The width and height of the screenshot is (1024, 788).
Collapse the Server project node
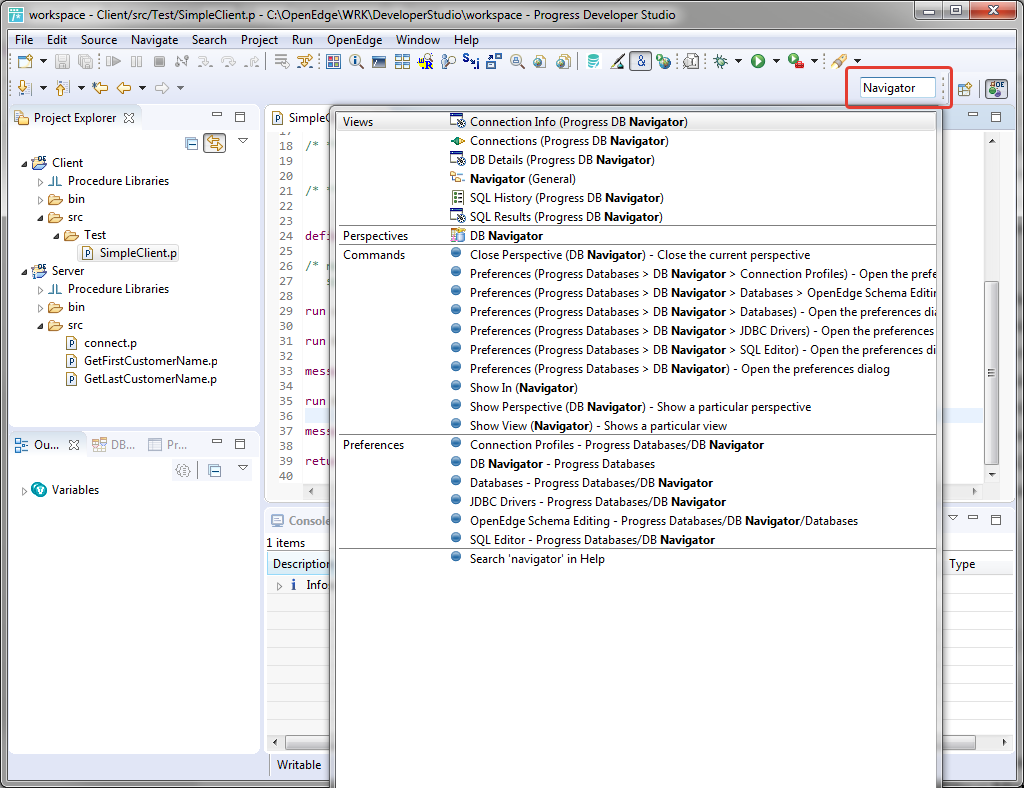[x=24, y=271]
